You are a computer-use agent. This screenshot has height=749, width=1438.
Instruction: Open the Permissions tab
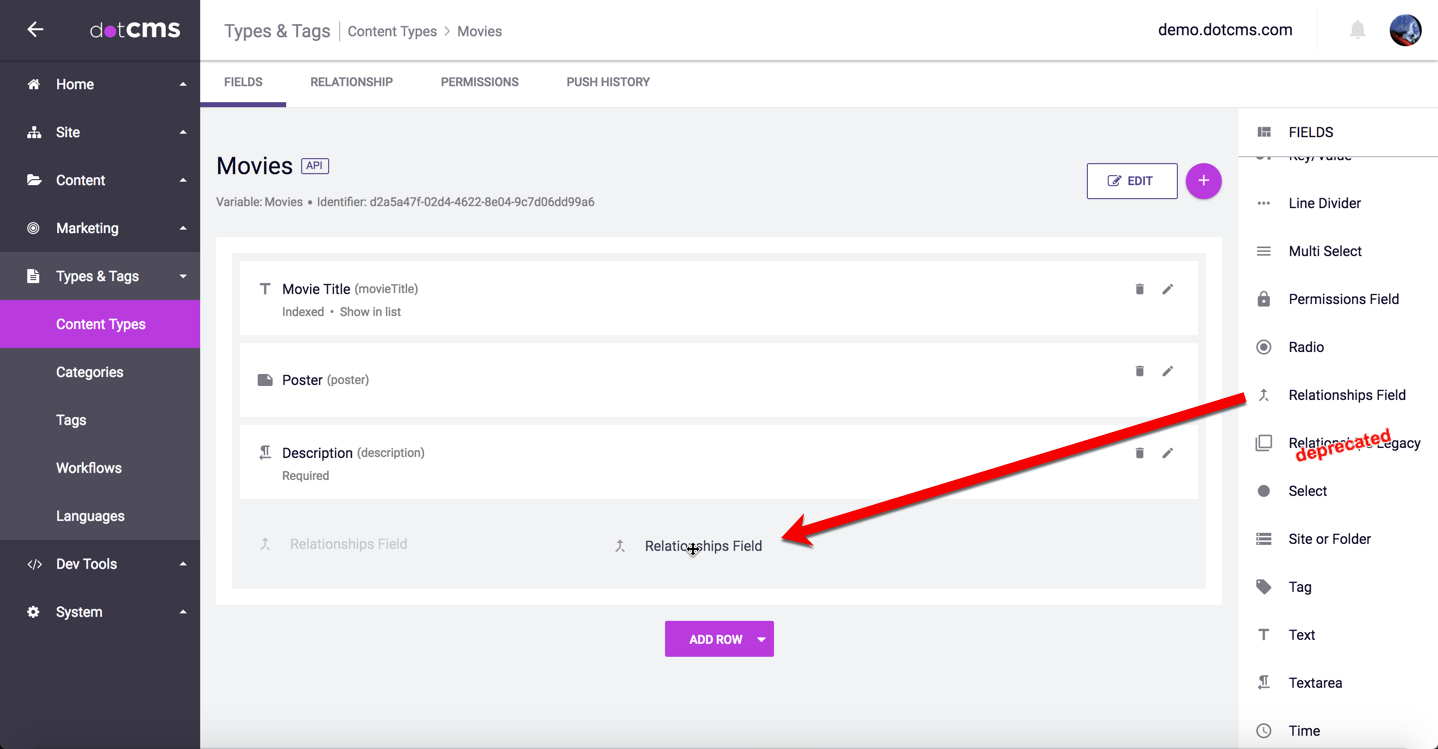[479, 82]
